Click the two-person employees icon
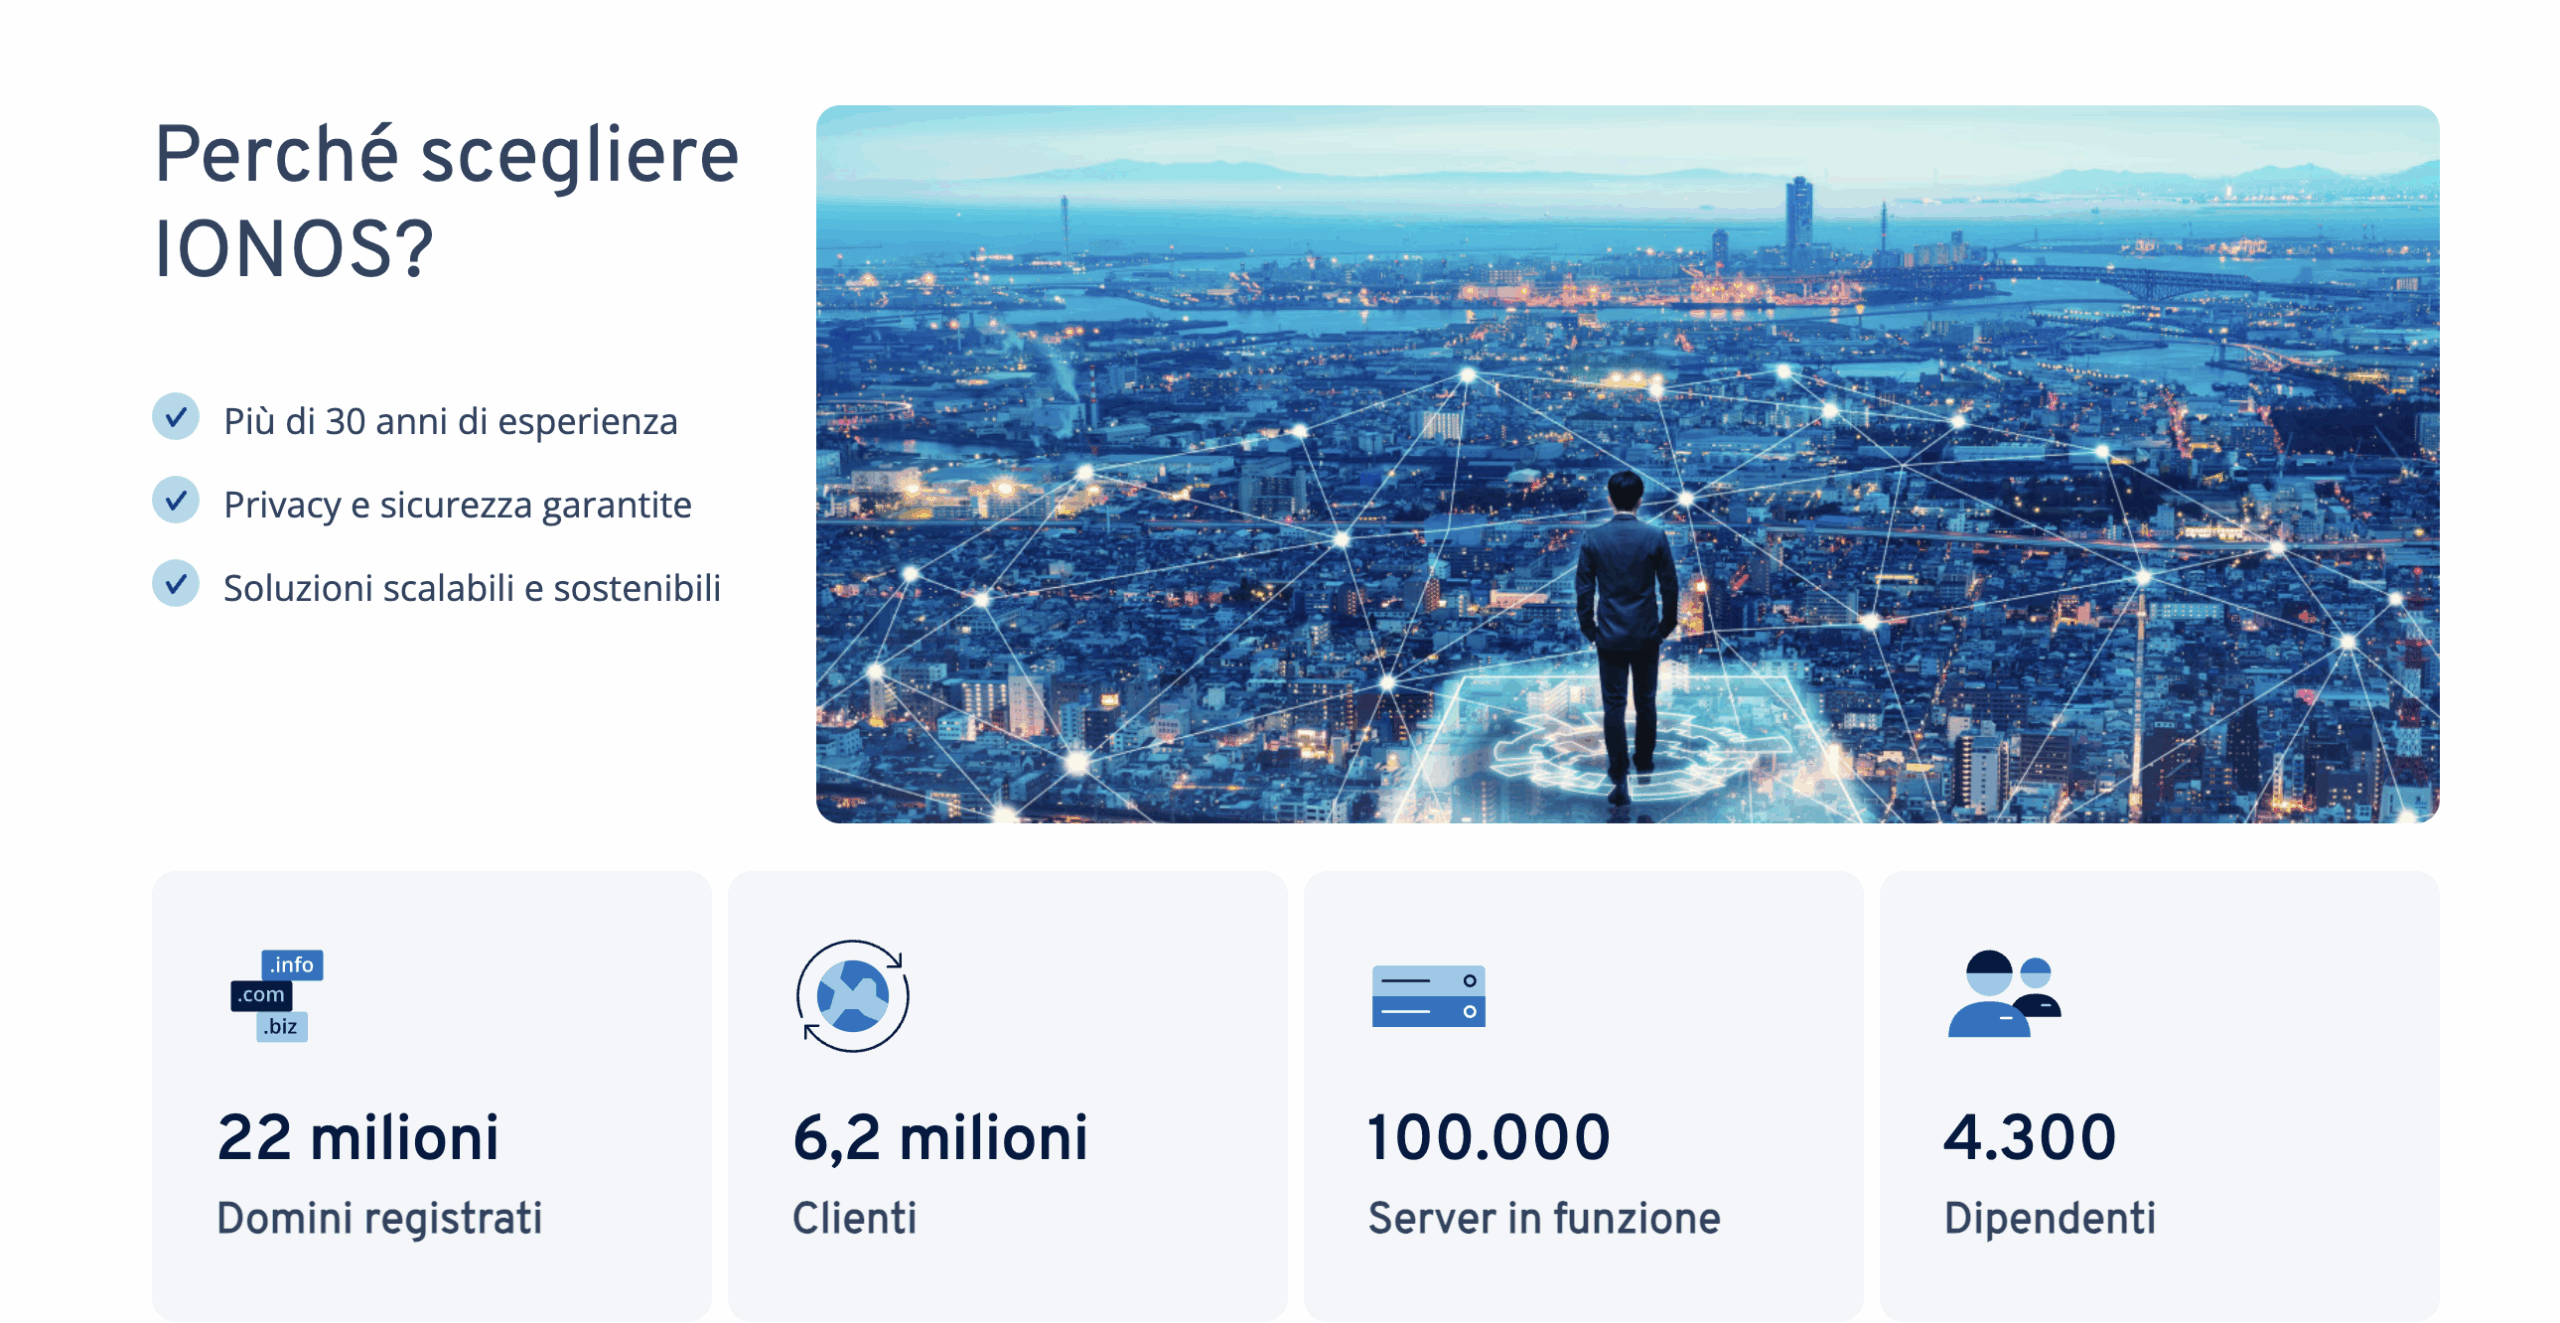The height and width of the screenshot is (1323, 2560). coord(2003,993)
